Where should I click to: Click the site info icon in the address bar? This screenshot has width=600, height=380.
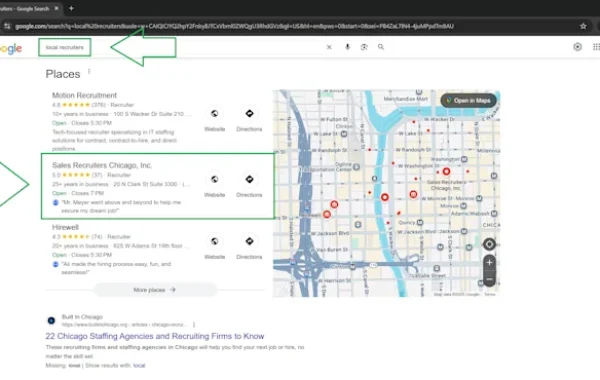click(x=7, y=26)
